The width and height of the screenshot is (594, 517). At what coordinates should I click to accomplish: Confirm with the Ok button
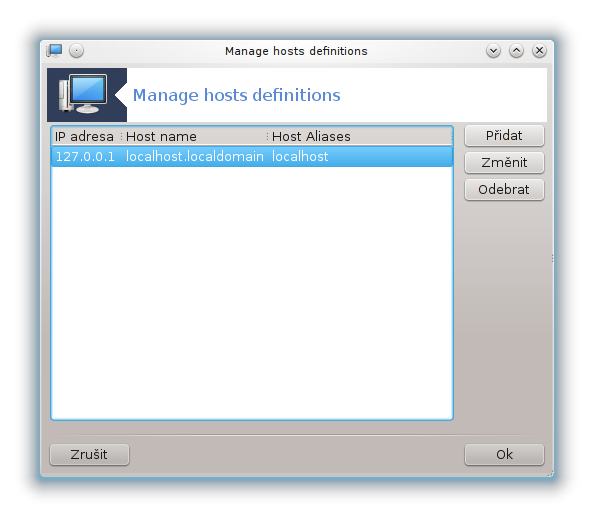click(x=504, y=455)
